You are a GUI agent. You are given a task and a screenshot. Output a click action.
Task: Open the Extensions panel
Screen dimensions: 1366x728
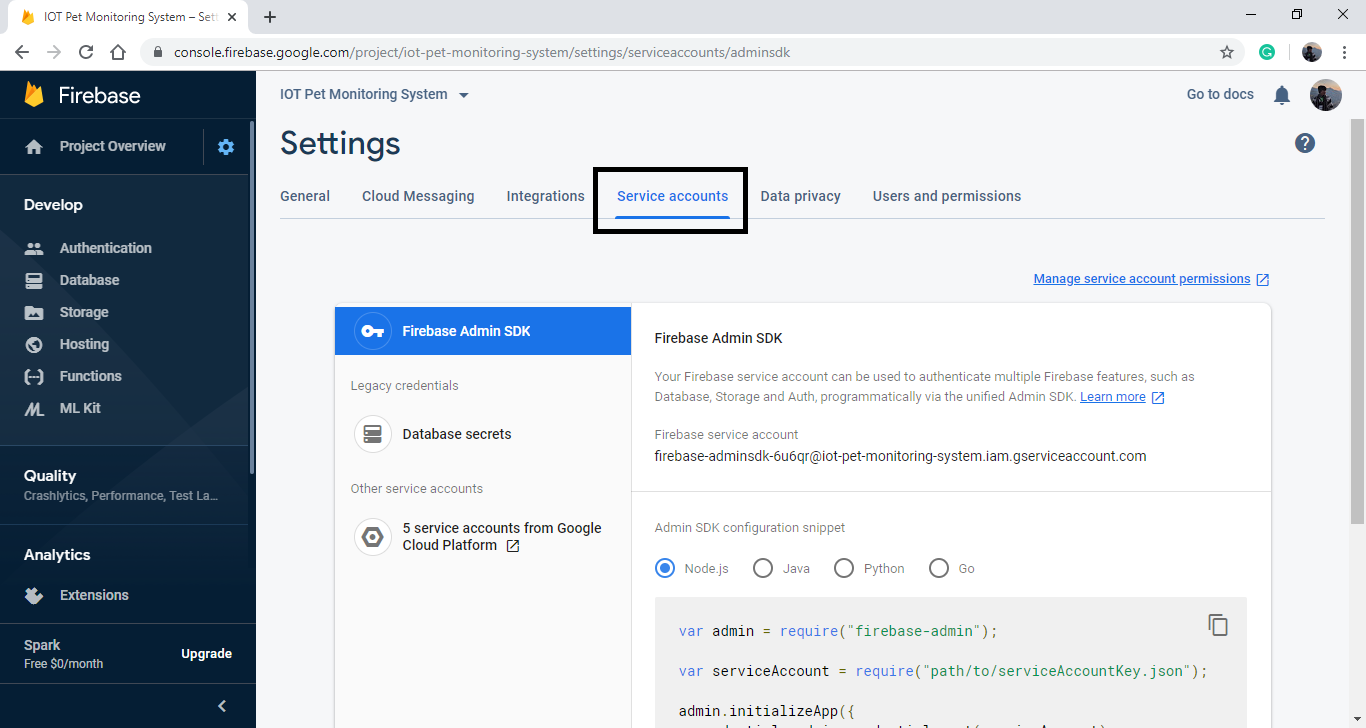coord(92,595)
